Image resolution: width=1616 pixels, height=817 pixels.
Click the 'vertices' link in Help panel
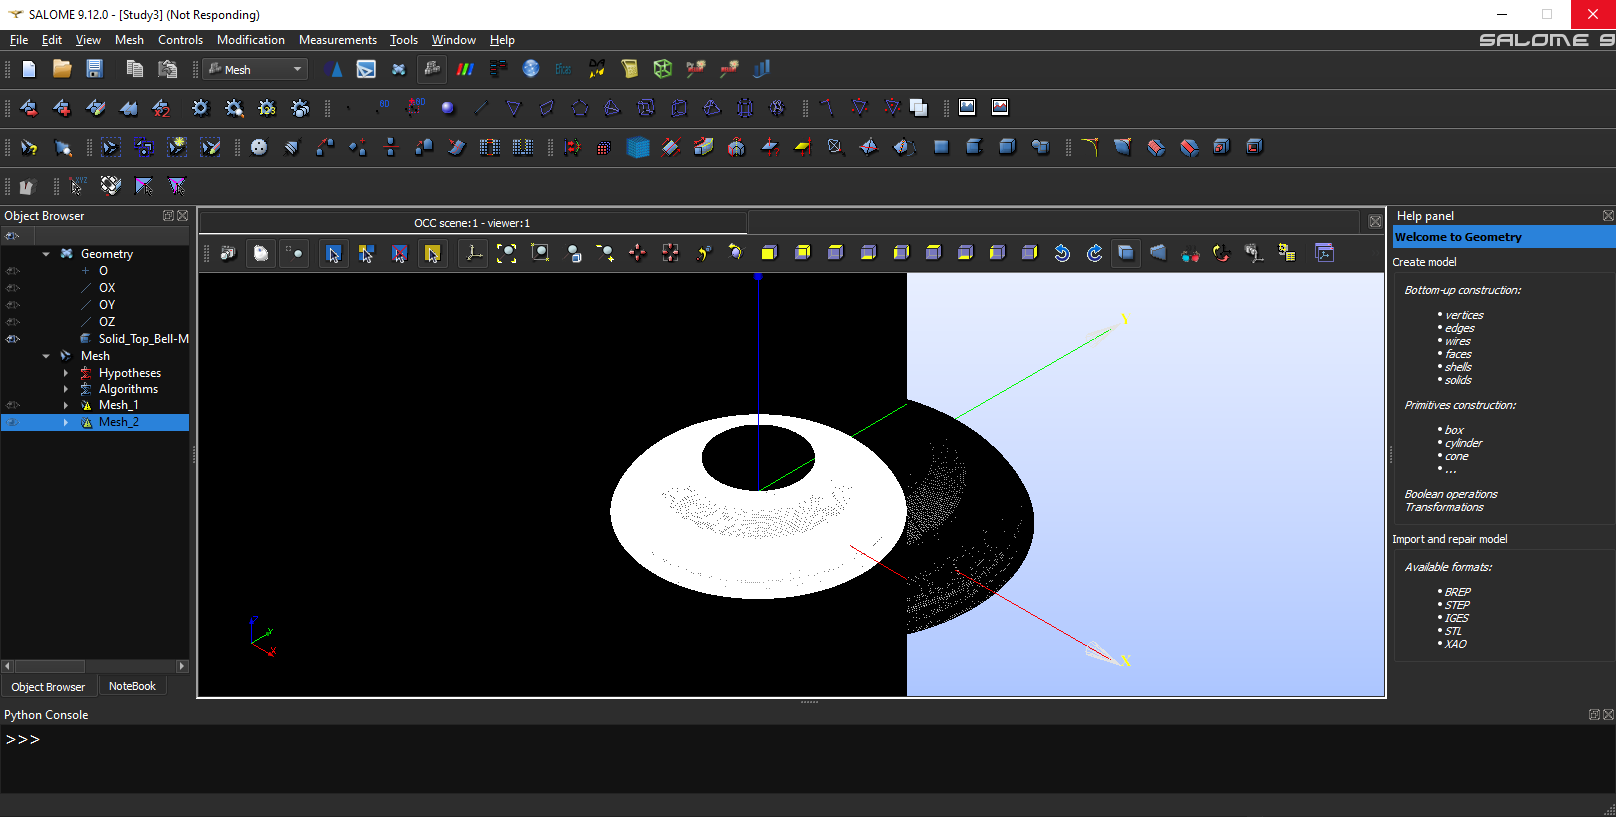click(x=1464, y=315)
